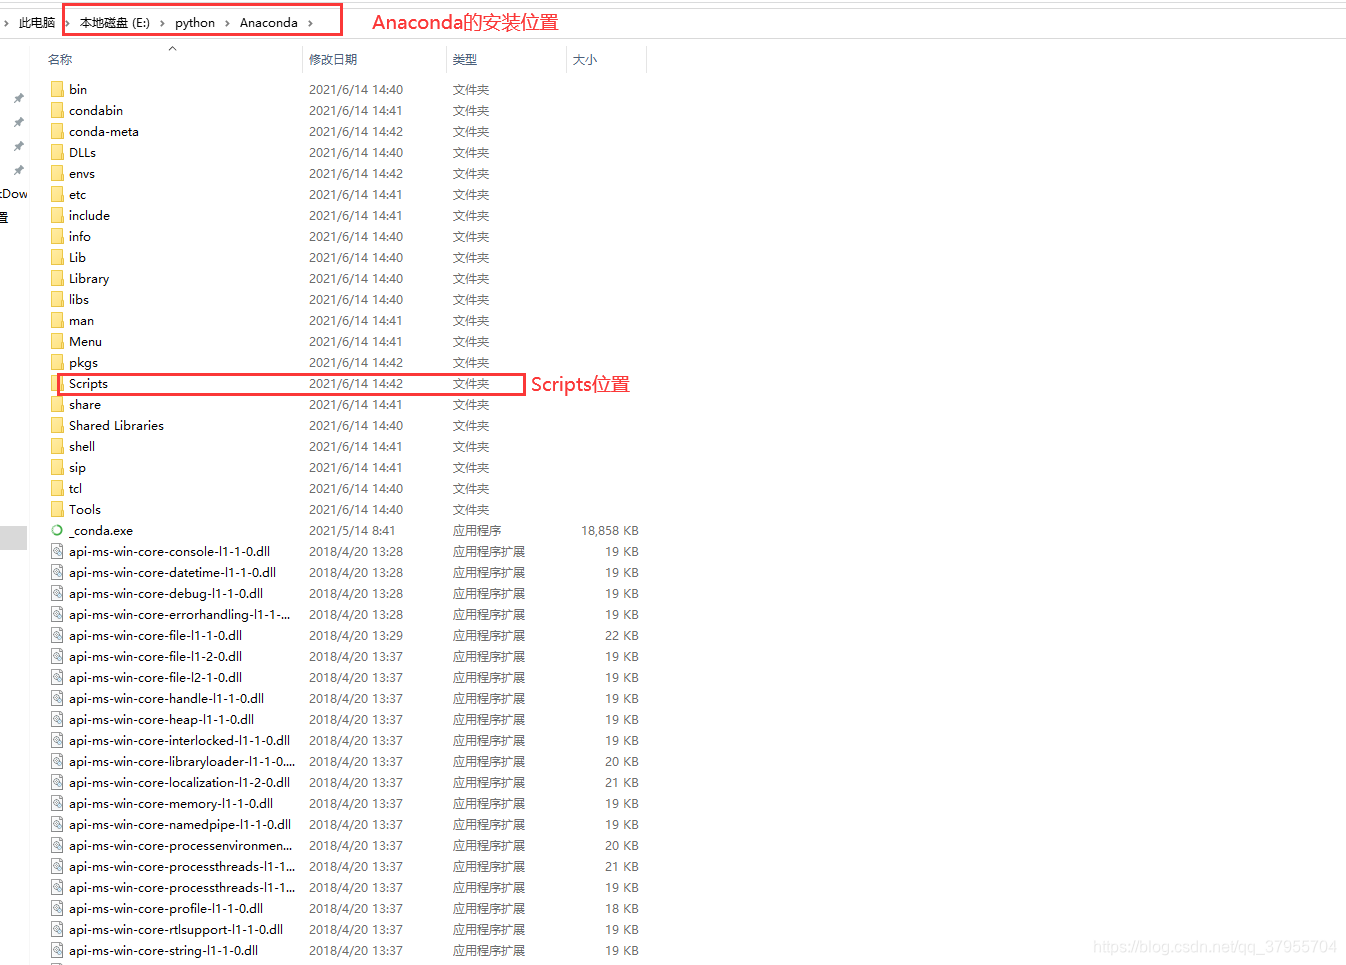Click the envs folder icon

point(57,173)
